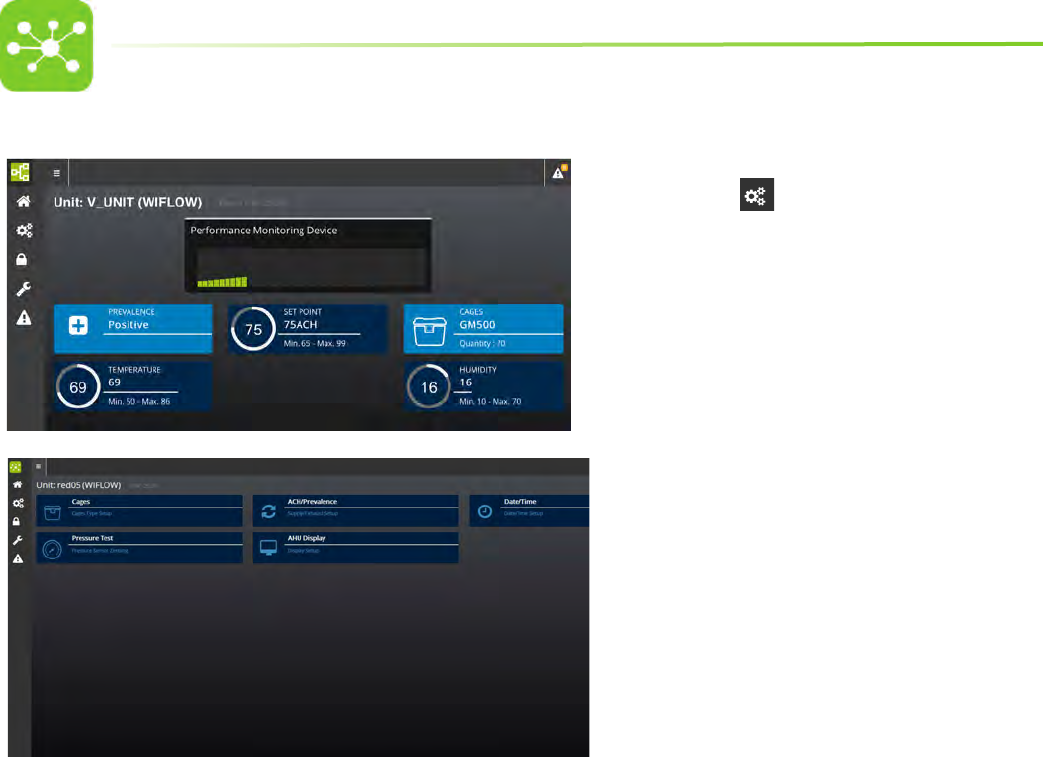Open alarms warning icon in V_UNIT sidebar
The width and height of the screenshot is (1043, 757).
pos(24,317)
